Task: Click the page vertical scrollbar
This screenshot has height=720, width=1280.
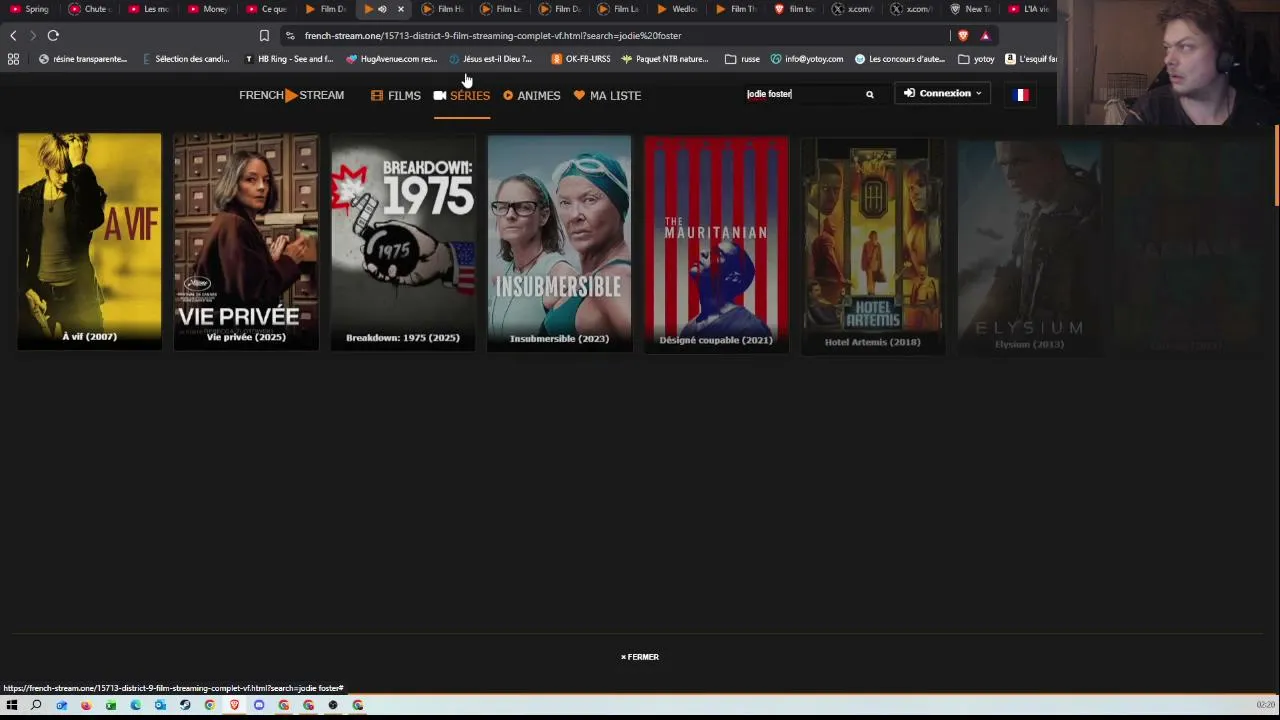Action: [x=1277, y=165]
